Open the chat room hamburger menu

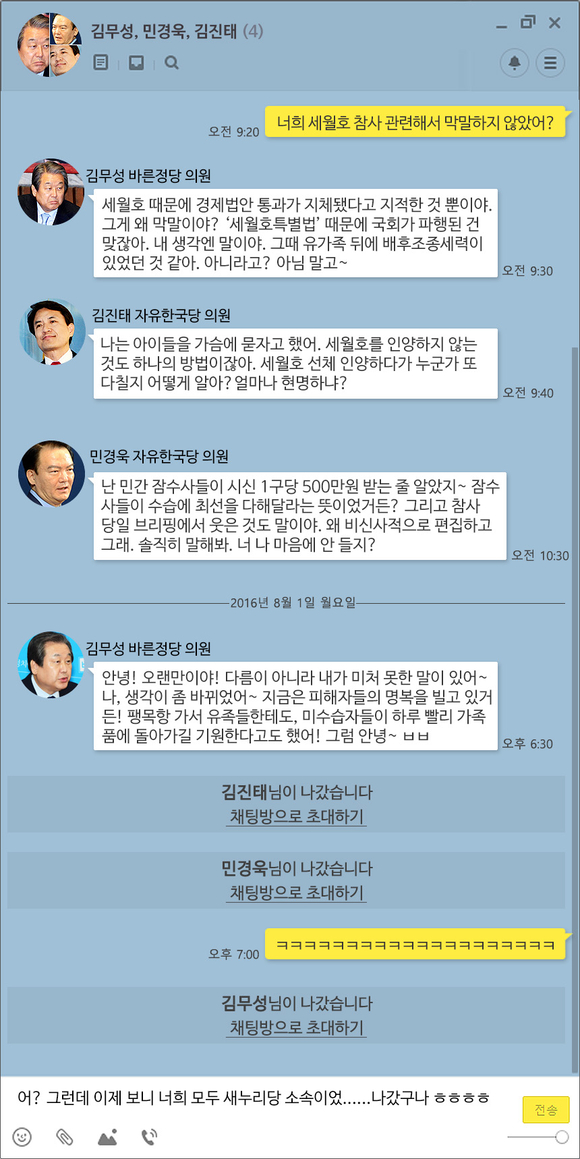point(550,63)
